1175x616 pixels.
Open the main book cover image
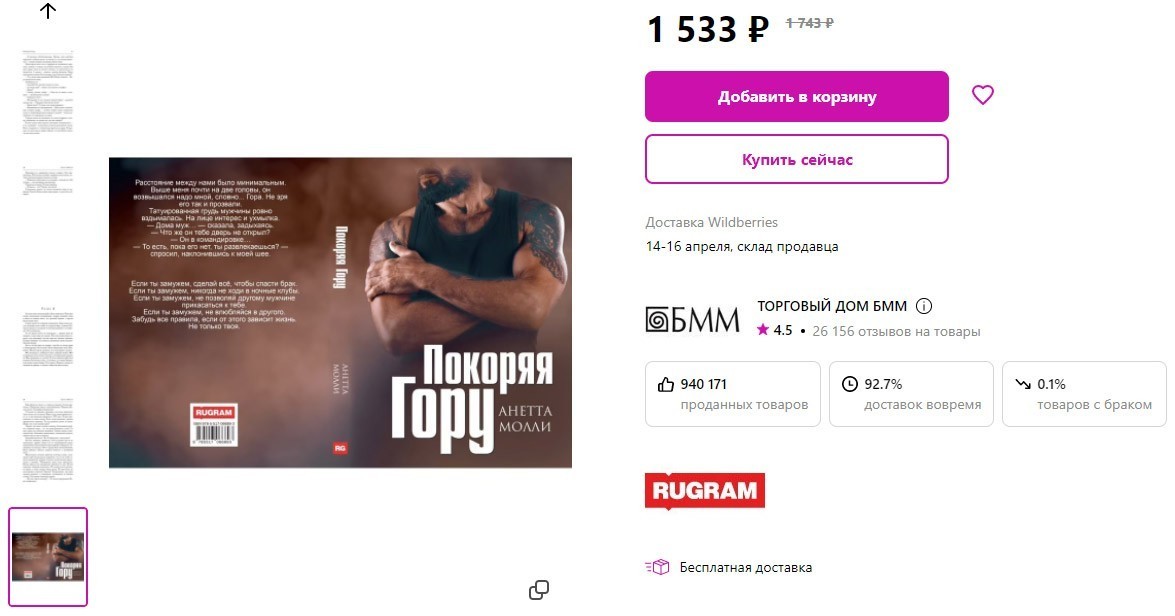pos(340,312)
